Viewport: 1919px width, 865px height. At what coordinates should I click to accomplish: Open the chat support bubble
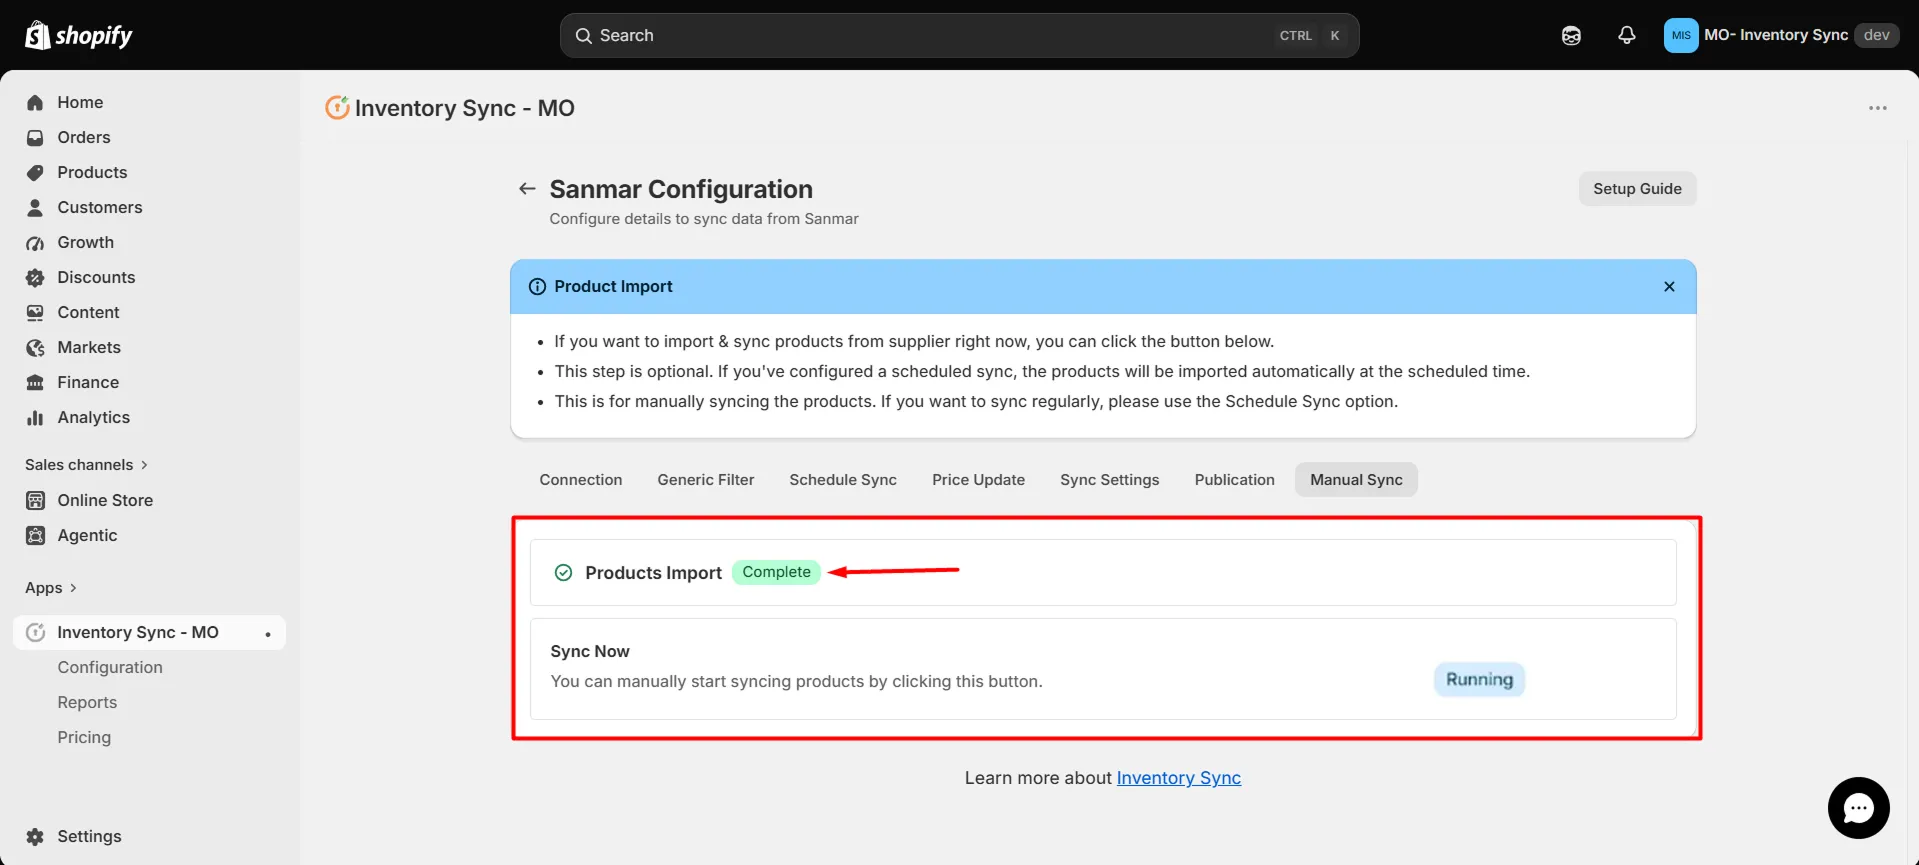1858,808
